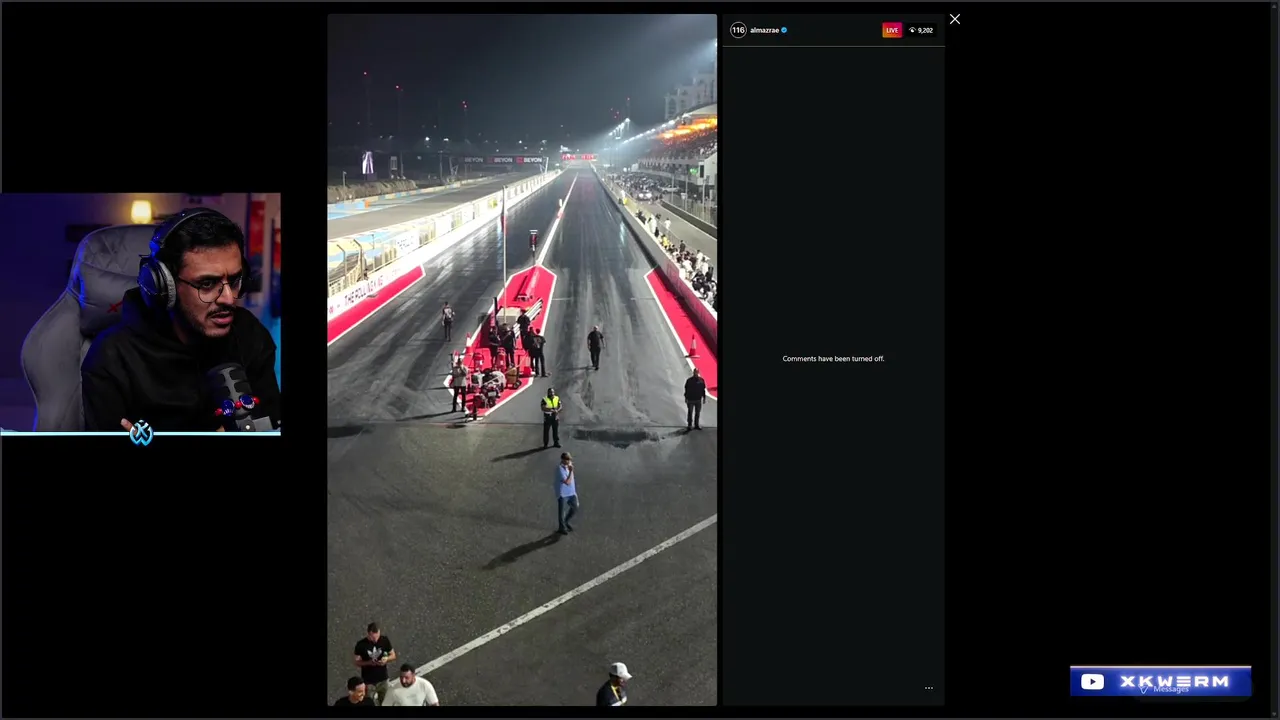Click the red LIVE badge
Image resolution: width=1280 pixels, height=720 pixels.
coord(892,30)
